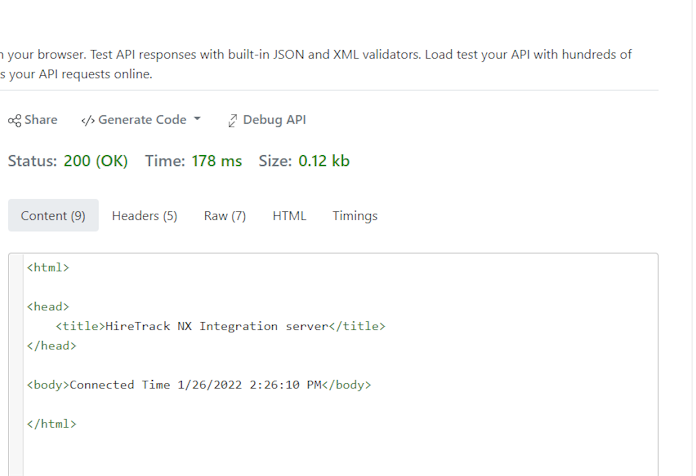
Task: Open the HTML tab
Action: pos(289,215)
